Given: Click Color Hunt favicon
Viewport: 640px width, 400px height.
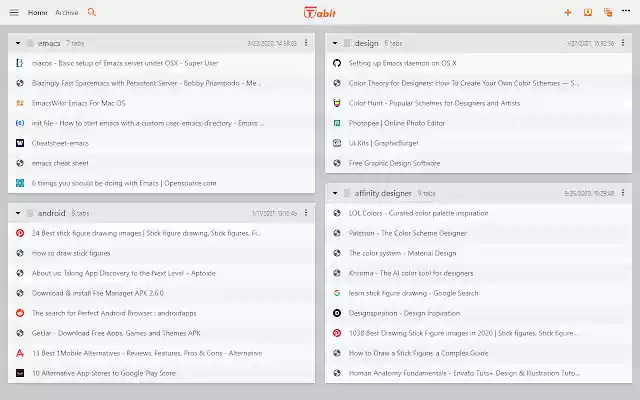Looking at the screenshot, I should coord(337,103).
